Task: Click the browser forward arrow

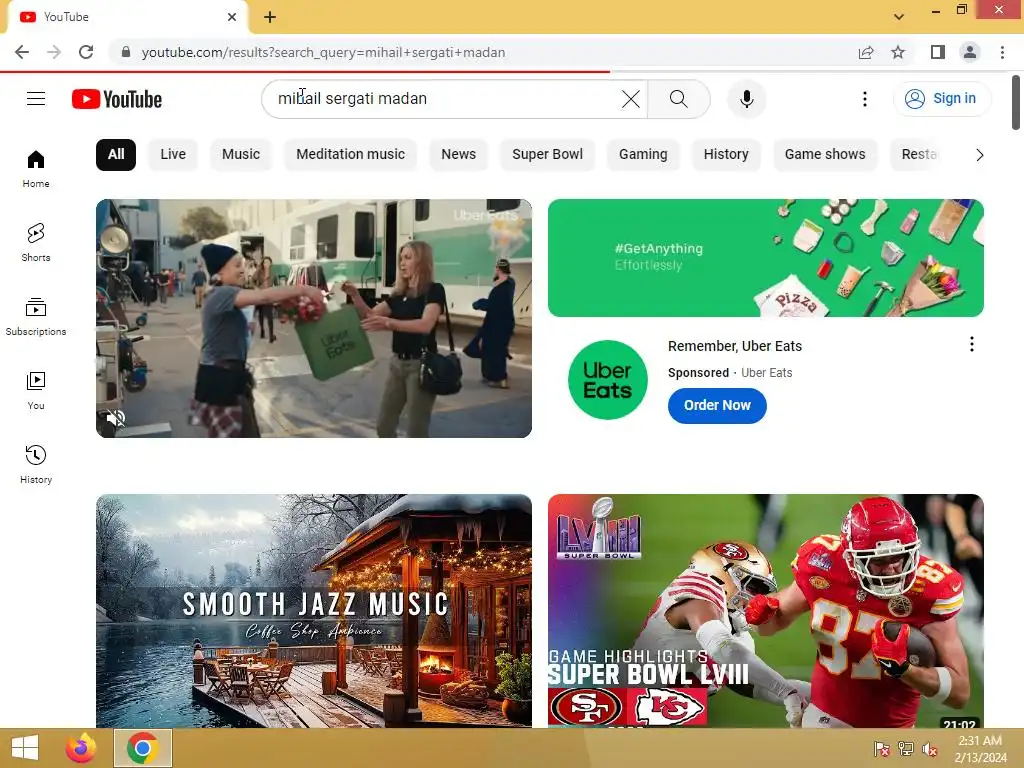Action: 54,52
